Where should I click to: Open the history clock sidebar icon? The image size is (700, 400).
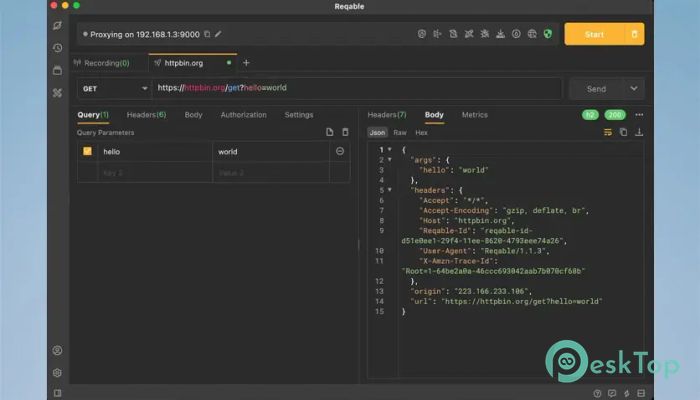click(58, 48)
